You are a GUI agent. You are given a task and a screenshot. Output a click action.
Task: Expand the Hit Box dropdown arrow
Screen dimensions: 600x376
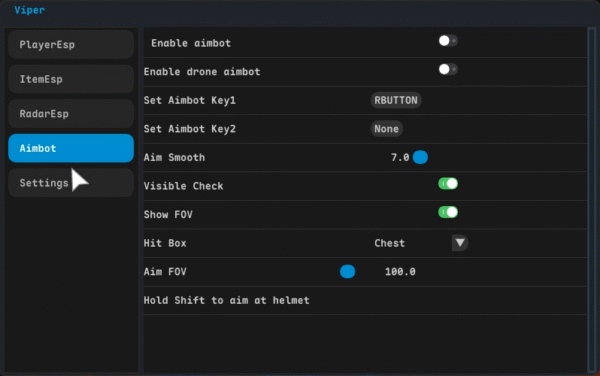click(460, 243)
